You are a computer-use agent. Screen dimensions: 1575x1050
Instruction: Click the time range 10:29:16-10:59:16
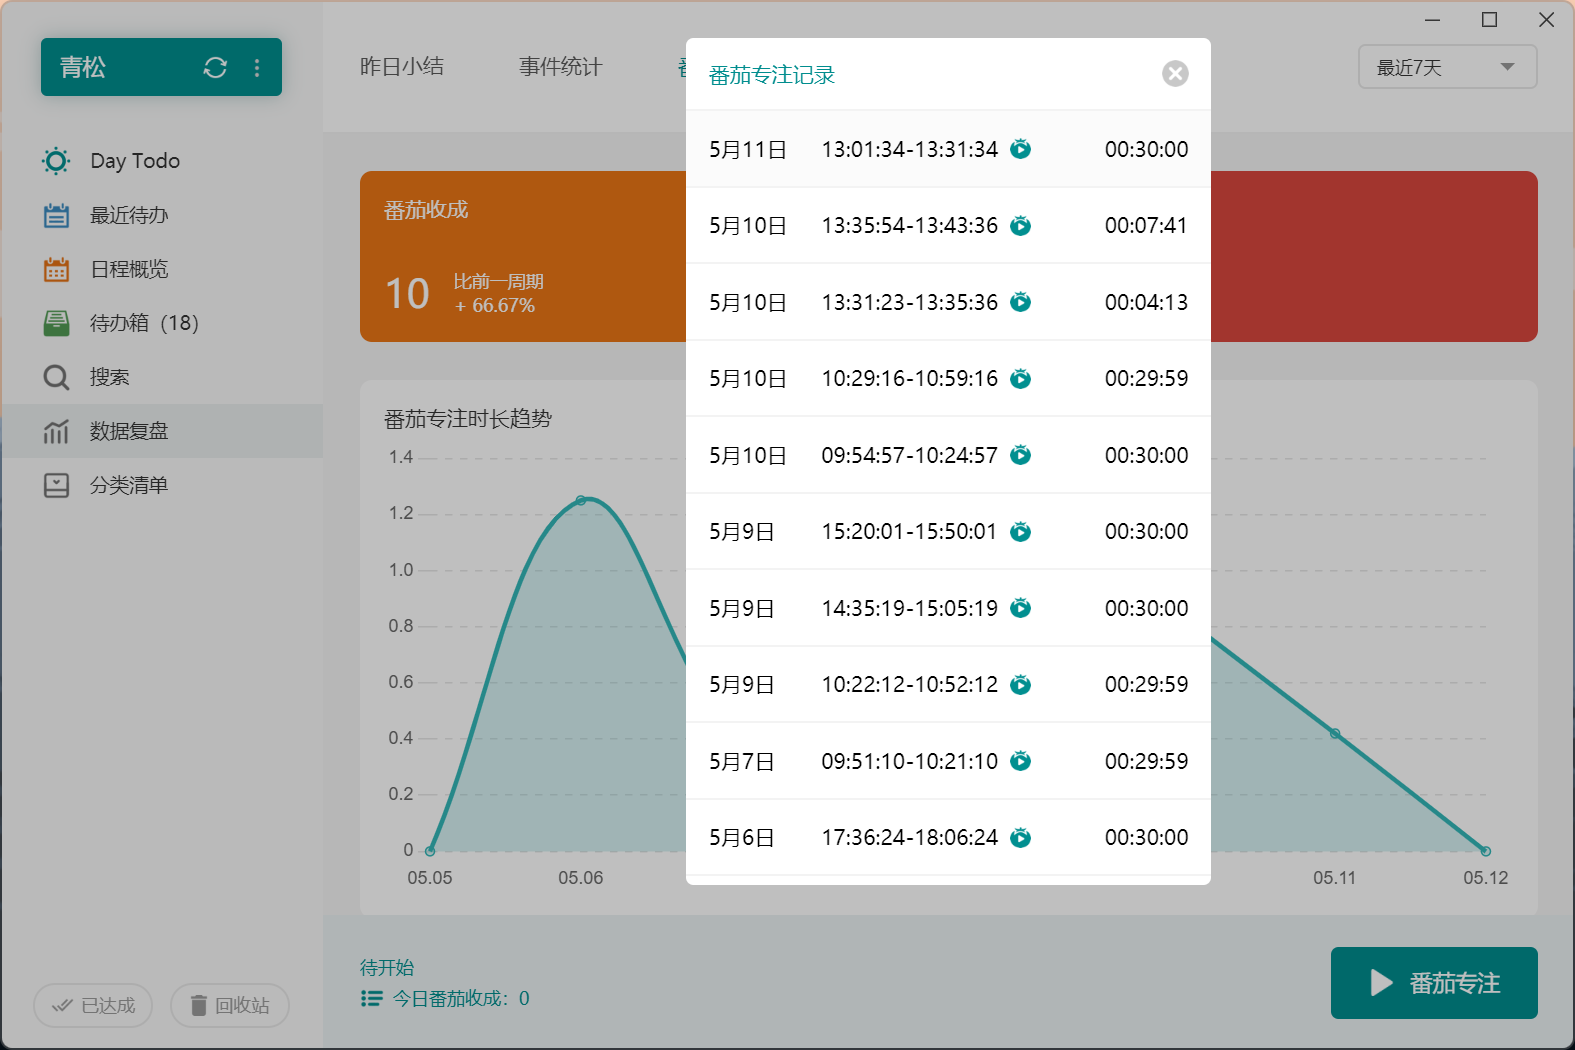(x=910, y=378)
